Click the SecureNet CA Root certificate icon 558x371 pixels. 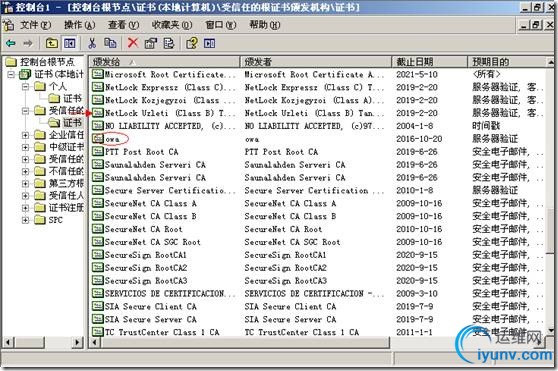point(98,229)
